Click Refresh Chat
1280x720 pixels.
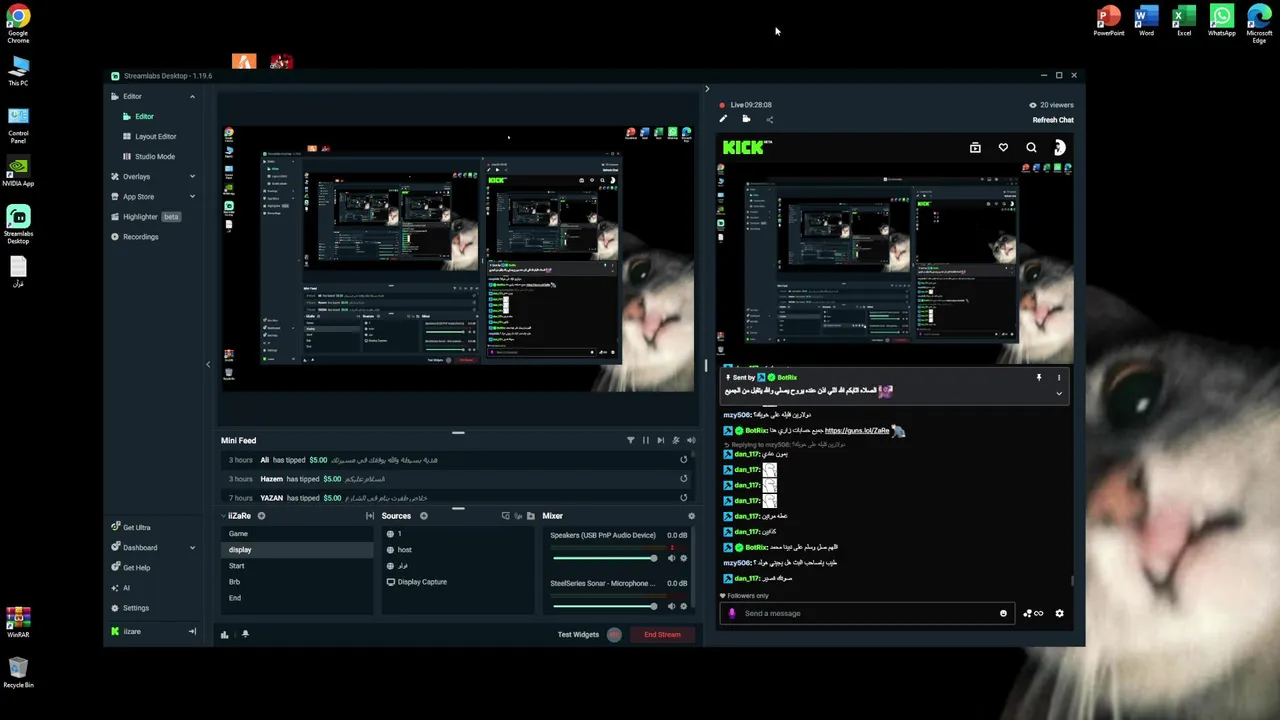pyautogui.click(x=1053, y=120)
